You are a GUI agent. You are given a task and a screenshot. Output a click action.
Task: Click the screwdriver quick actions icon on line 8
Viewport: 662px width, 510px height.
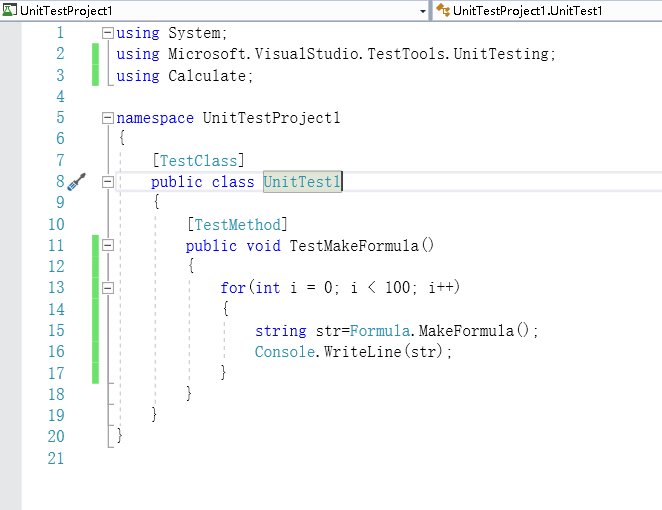click(76, 182)
